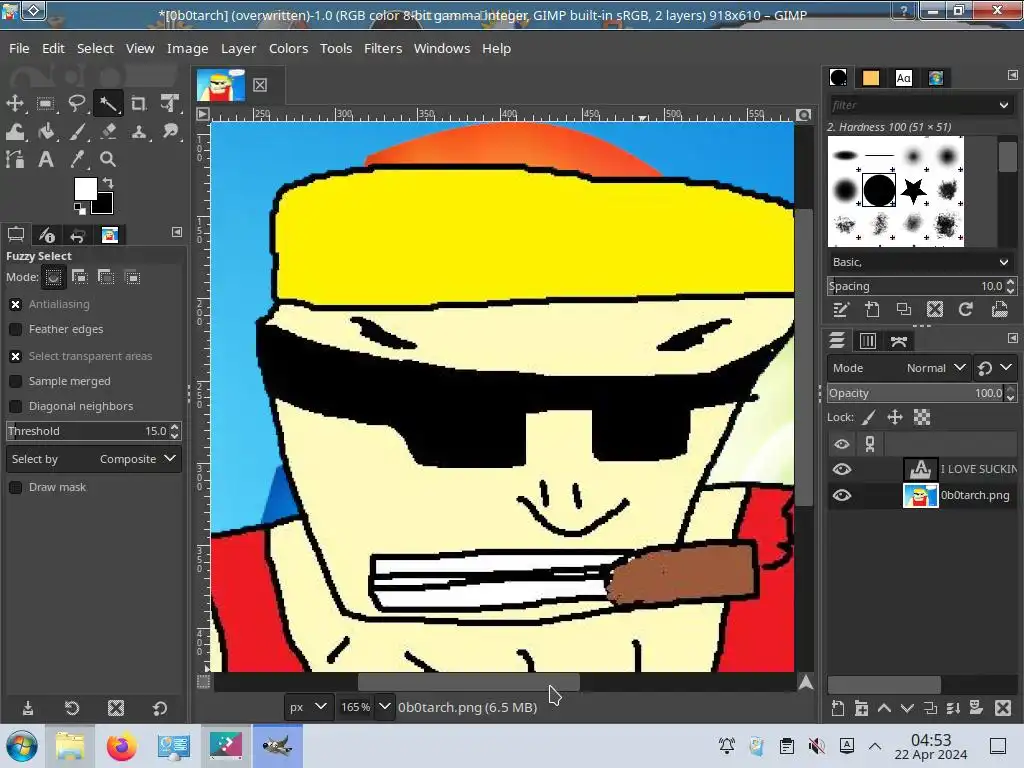Open the Images tab in the left dock
The image size is (1024, 768).
[x=110, y=234]
